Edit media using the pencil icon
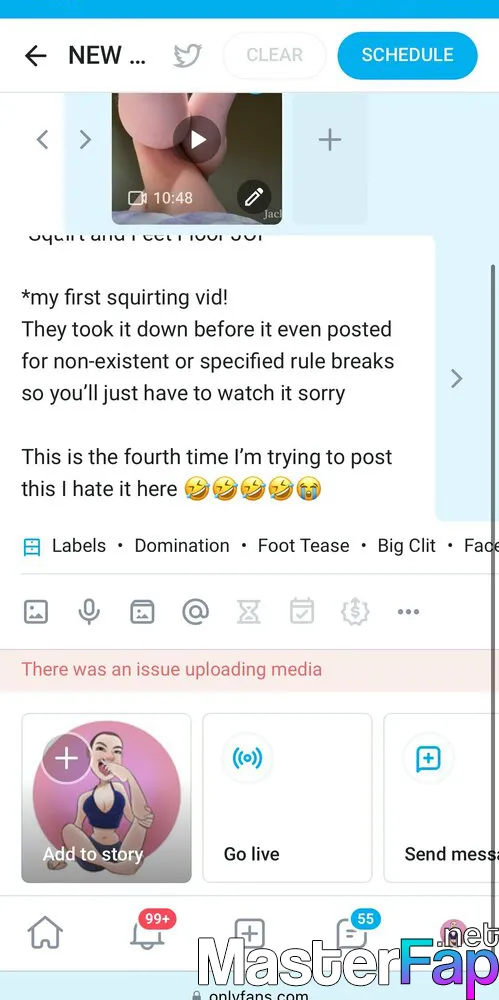 point(254,198)
